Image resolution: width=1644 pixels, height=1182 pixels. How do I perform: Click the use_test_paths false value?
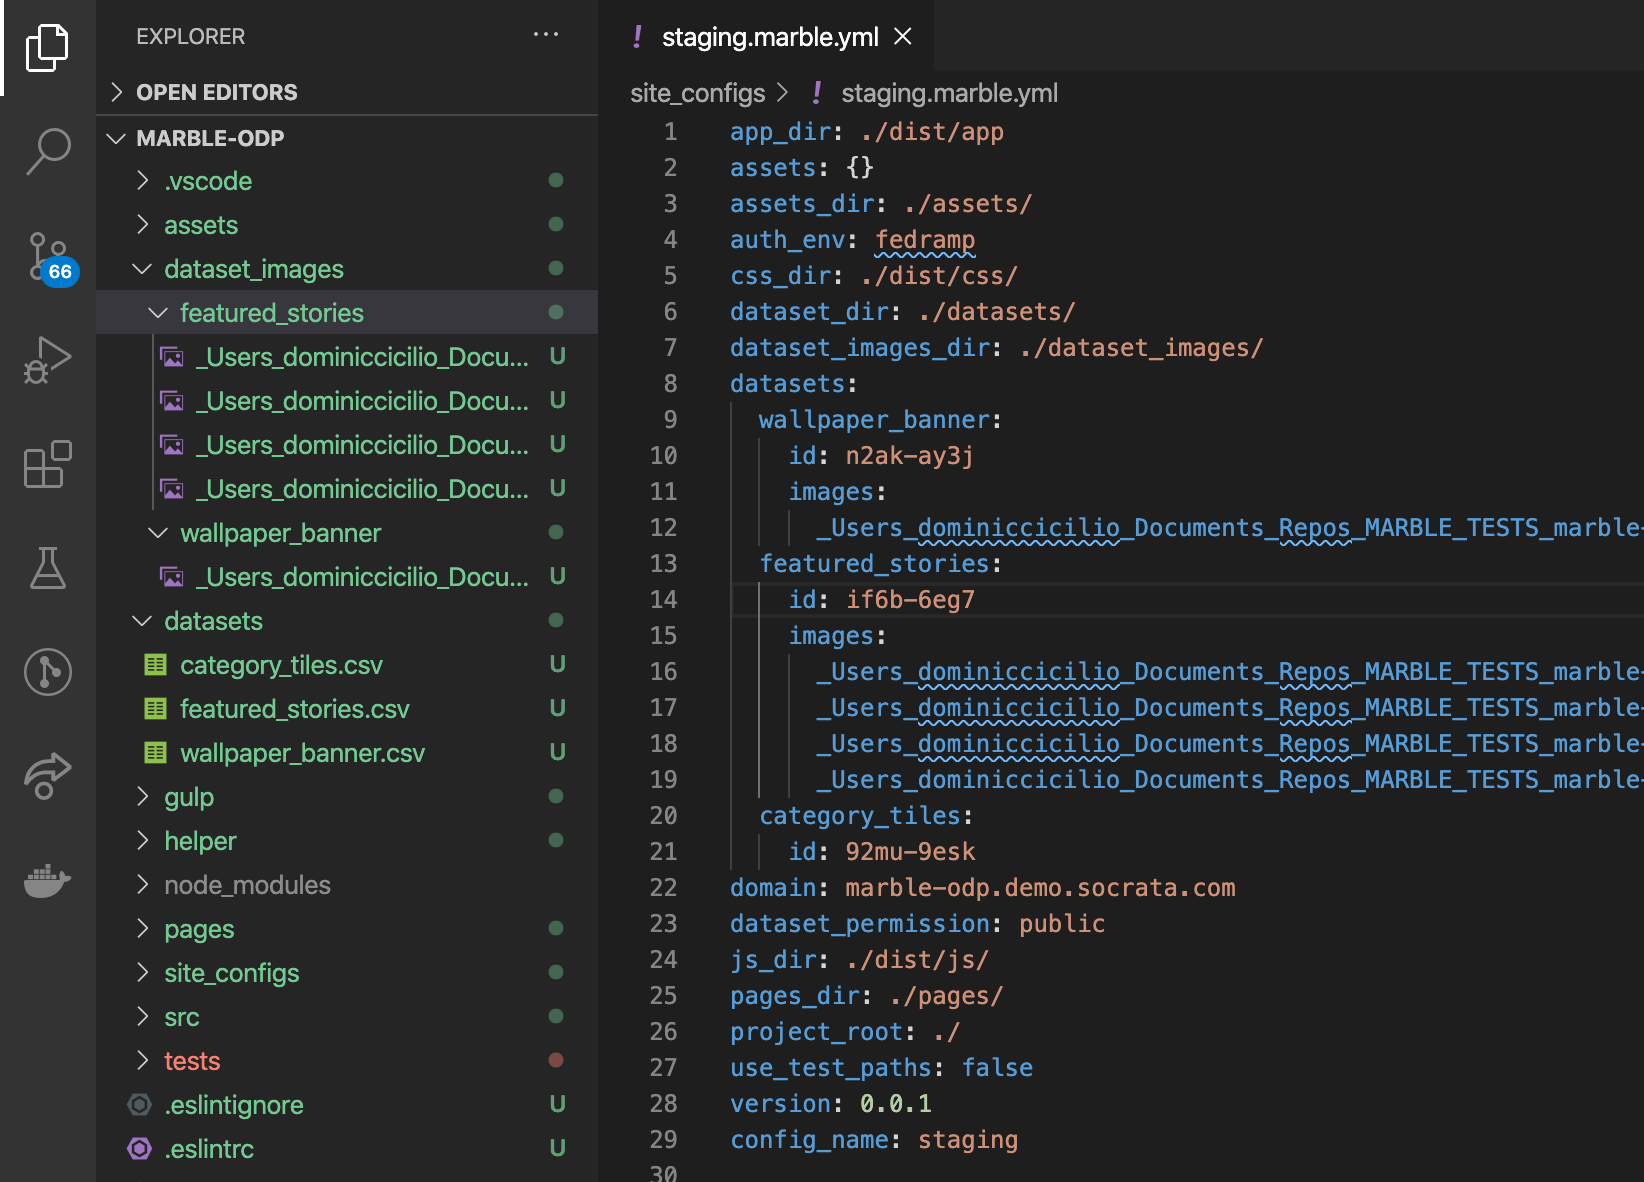tap(997, 1068)
